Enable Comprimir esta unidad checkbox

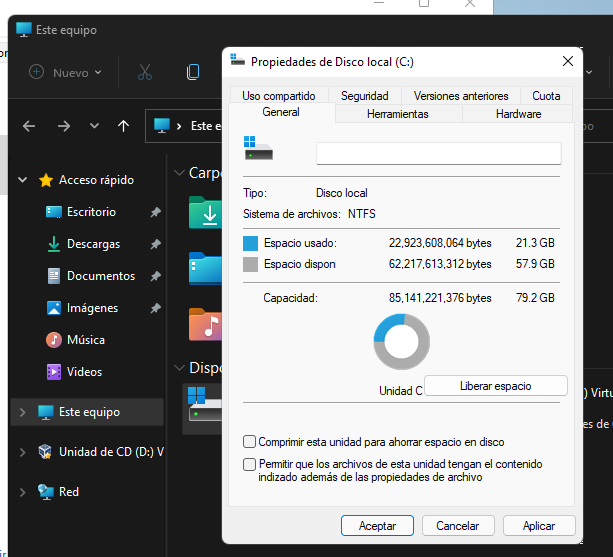coord(249,442)
